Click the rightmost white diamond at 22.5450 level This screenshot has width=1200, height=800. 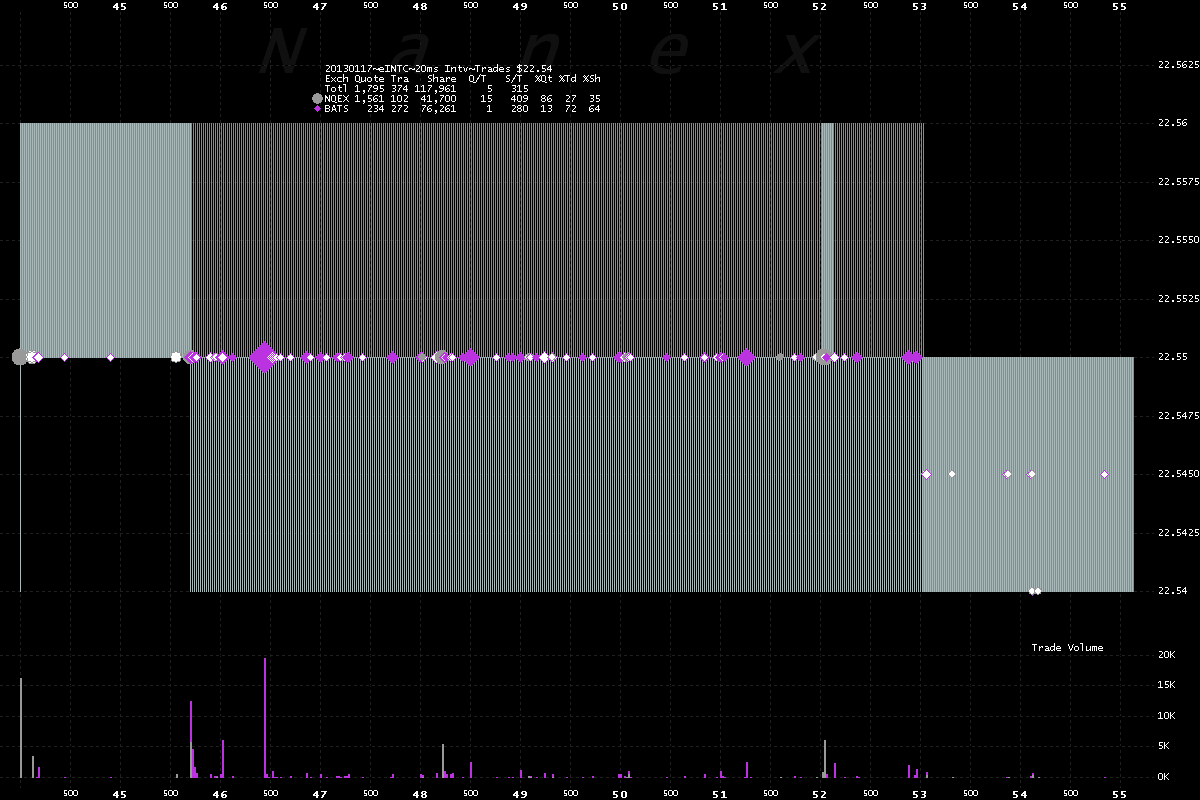(x=1104, y=474)
